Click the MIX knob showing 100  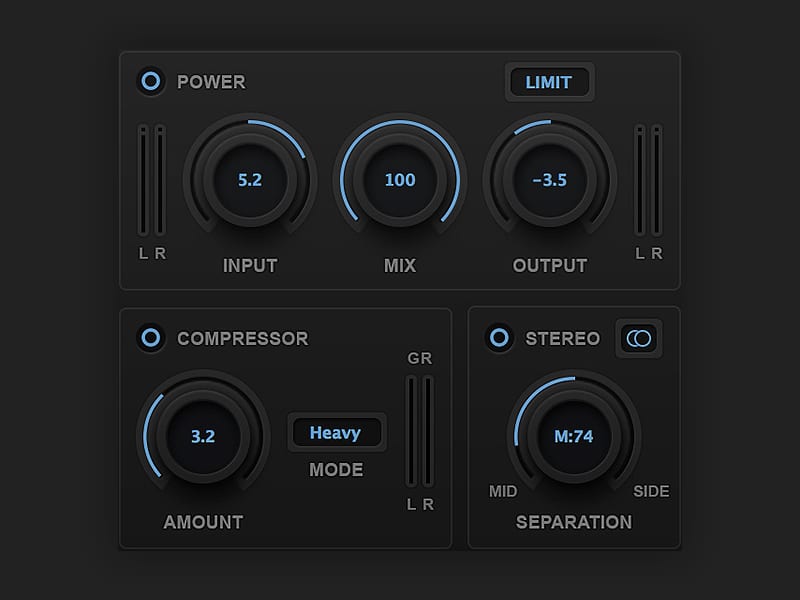point(400,180)
